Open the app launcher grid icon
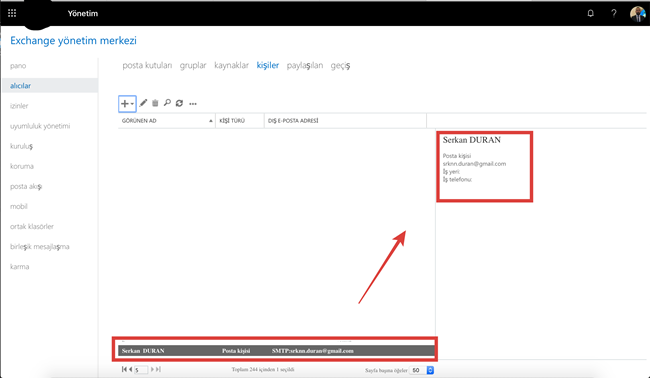Screen dimensions: 650x378 tap(12, 13)
